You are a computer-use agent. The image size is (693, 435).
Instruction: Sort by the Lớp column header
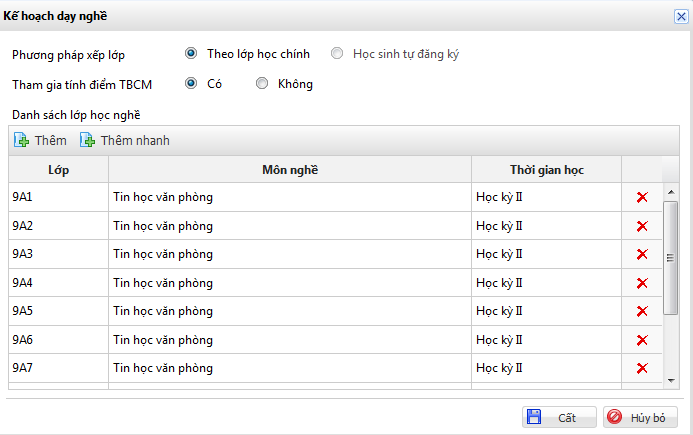click(58, 170)
